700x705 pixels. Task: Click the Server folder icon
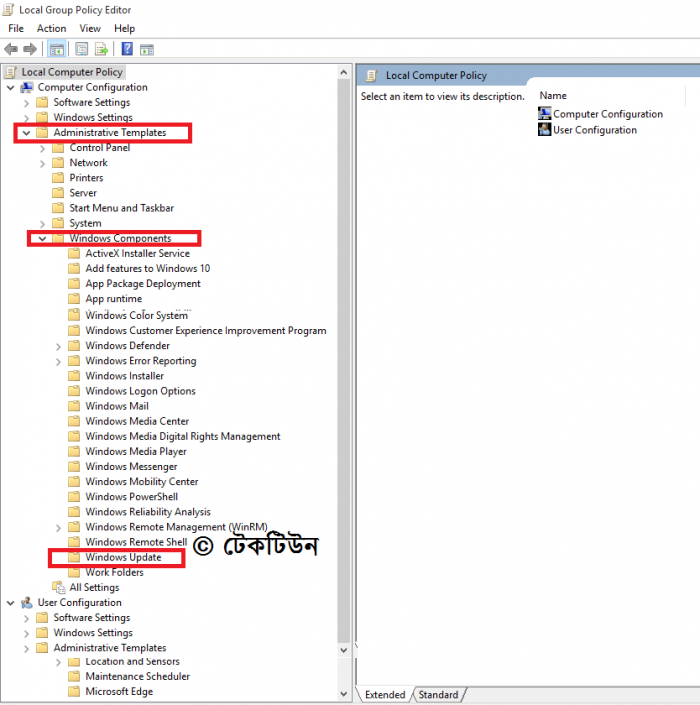coord(58,193)
